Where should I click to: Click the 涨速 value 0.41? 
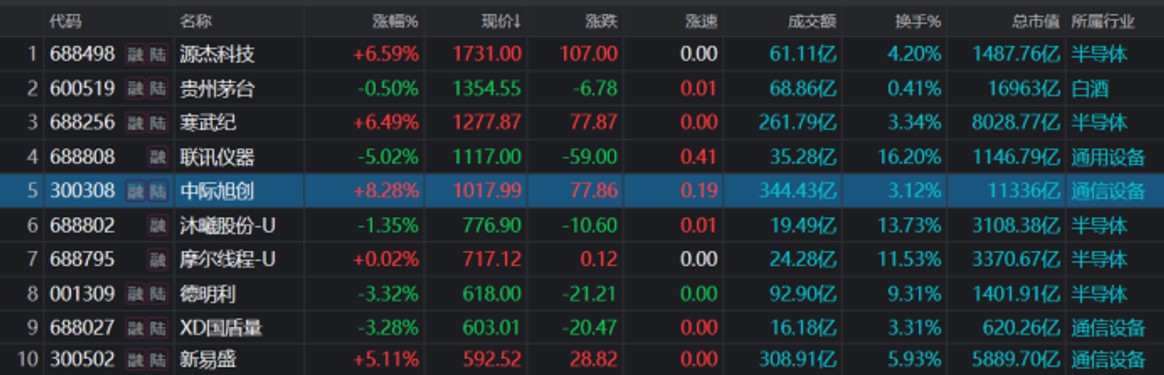pyautogui.click(x=699, y=157)
